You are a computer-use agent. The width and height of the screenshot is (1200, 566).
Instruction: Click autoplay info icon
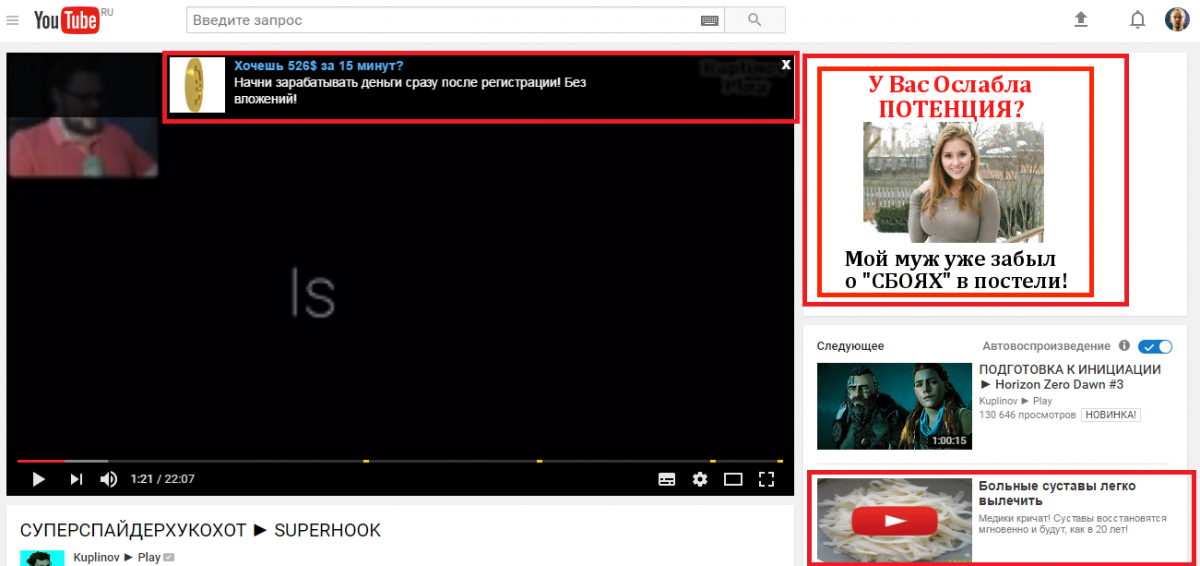[x=1124, y=346]
